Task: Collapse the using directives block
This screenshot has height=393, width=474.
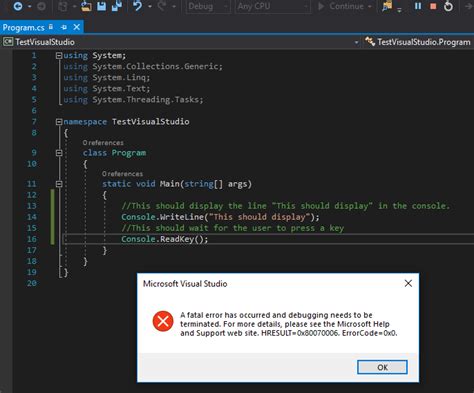Action: point(59,56)
